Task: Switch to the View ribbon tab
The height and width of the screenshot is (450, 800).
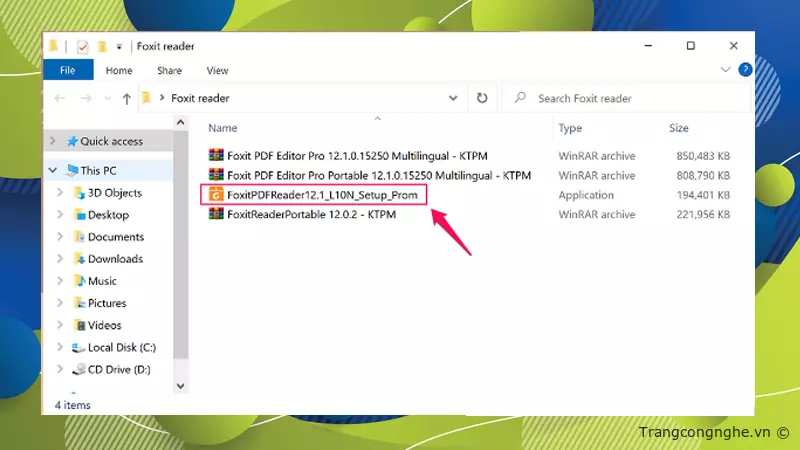Action: pyautogui.click(x=217, y=70)
